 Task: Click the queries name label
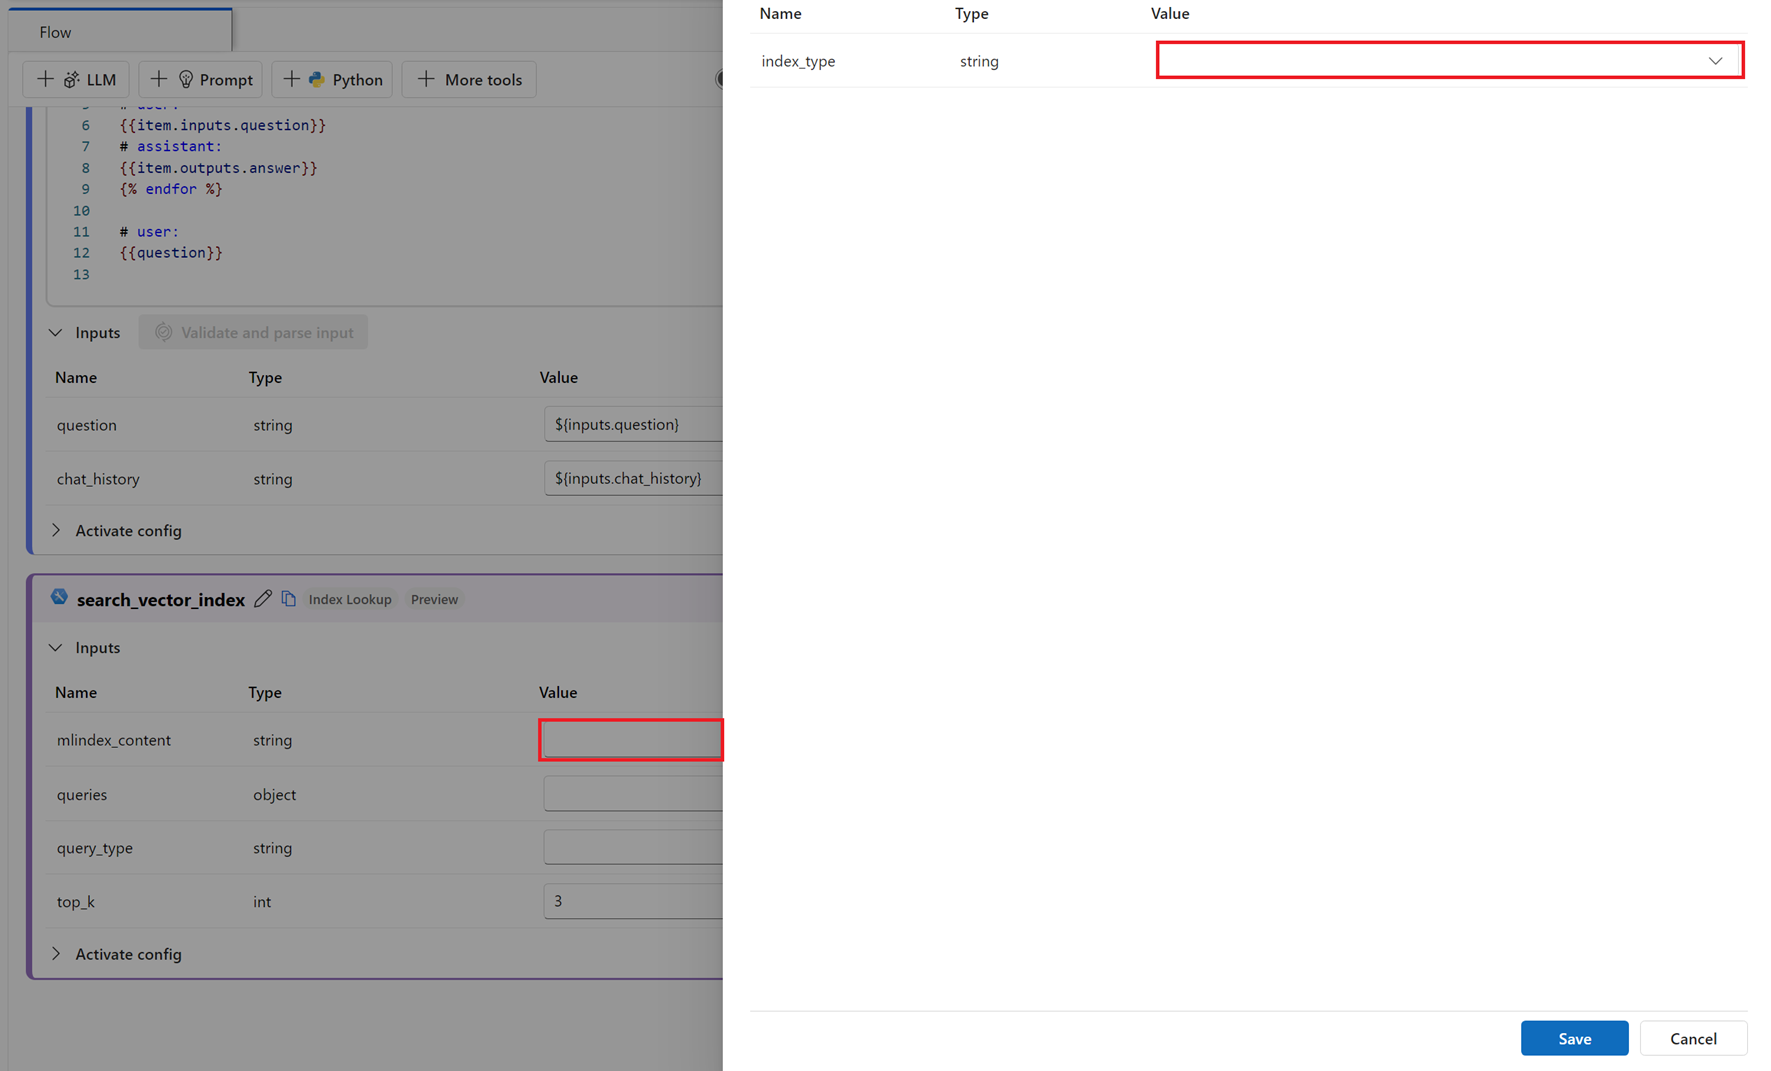[x=82, y=795]
